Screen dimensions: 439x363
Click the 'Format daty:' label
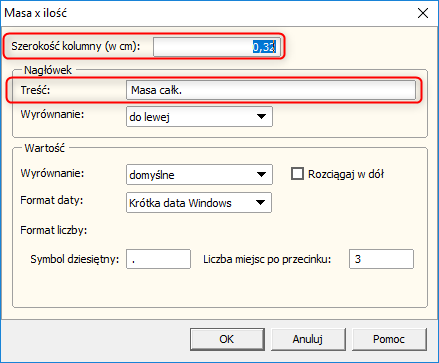coord(52,200)
